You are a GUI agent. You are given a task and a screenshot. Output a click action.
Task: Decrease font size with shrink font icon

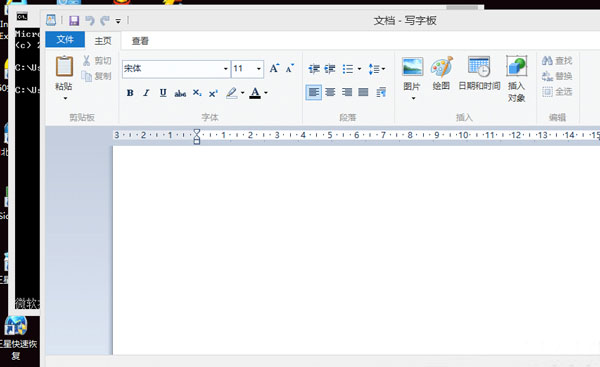(x=290, y=69)
